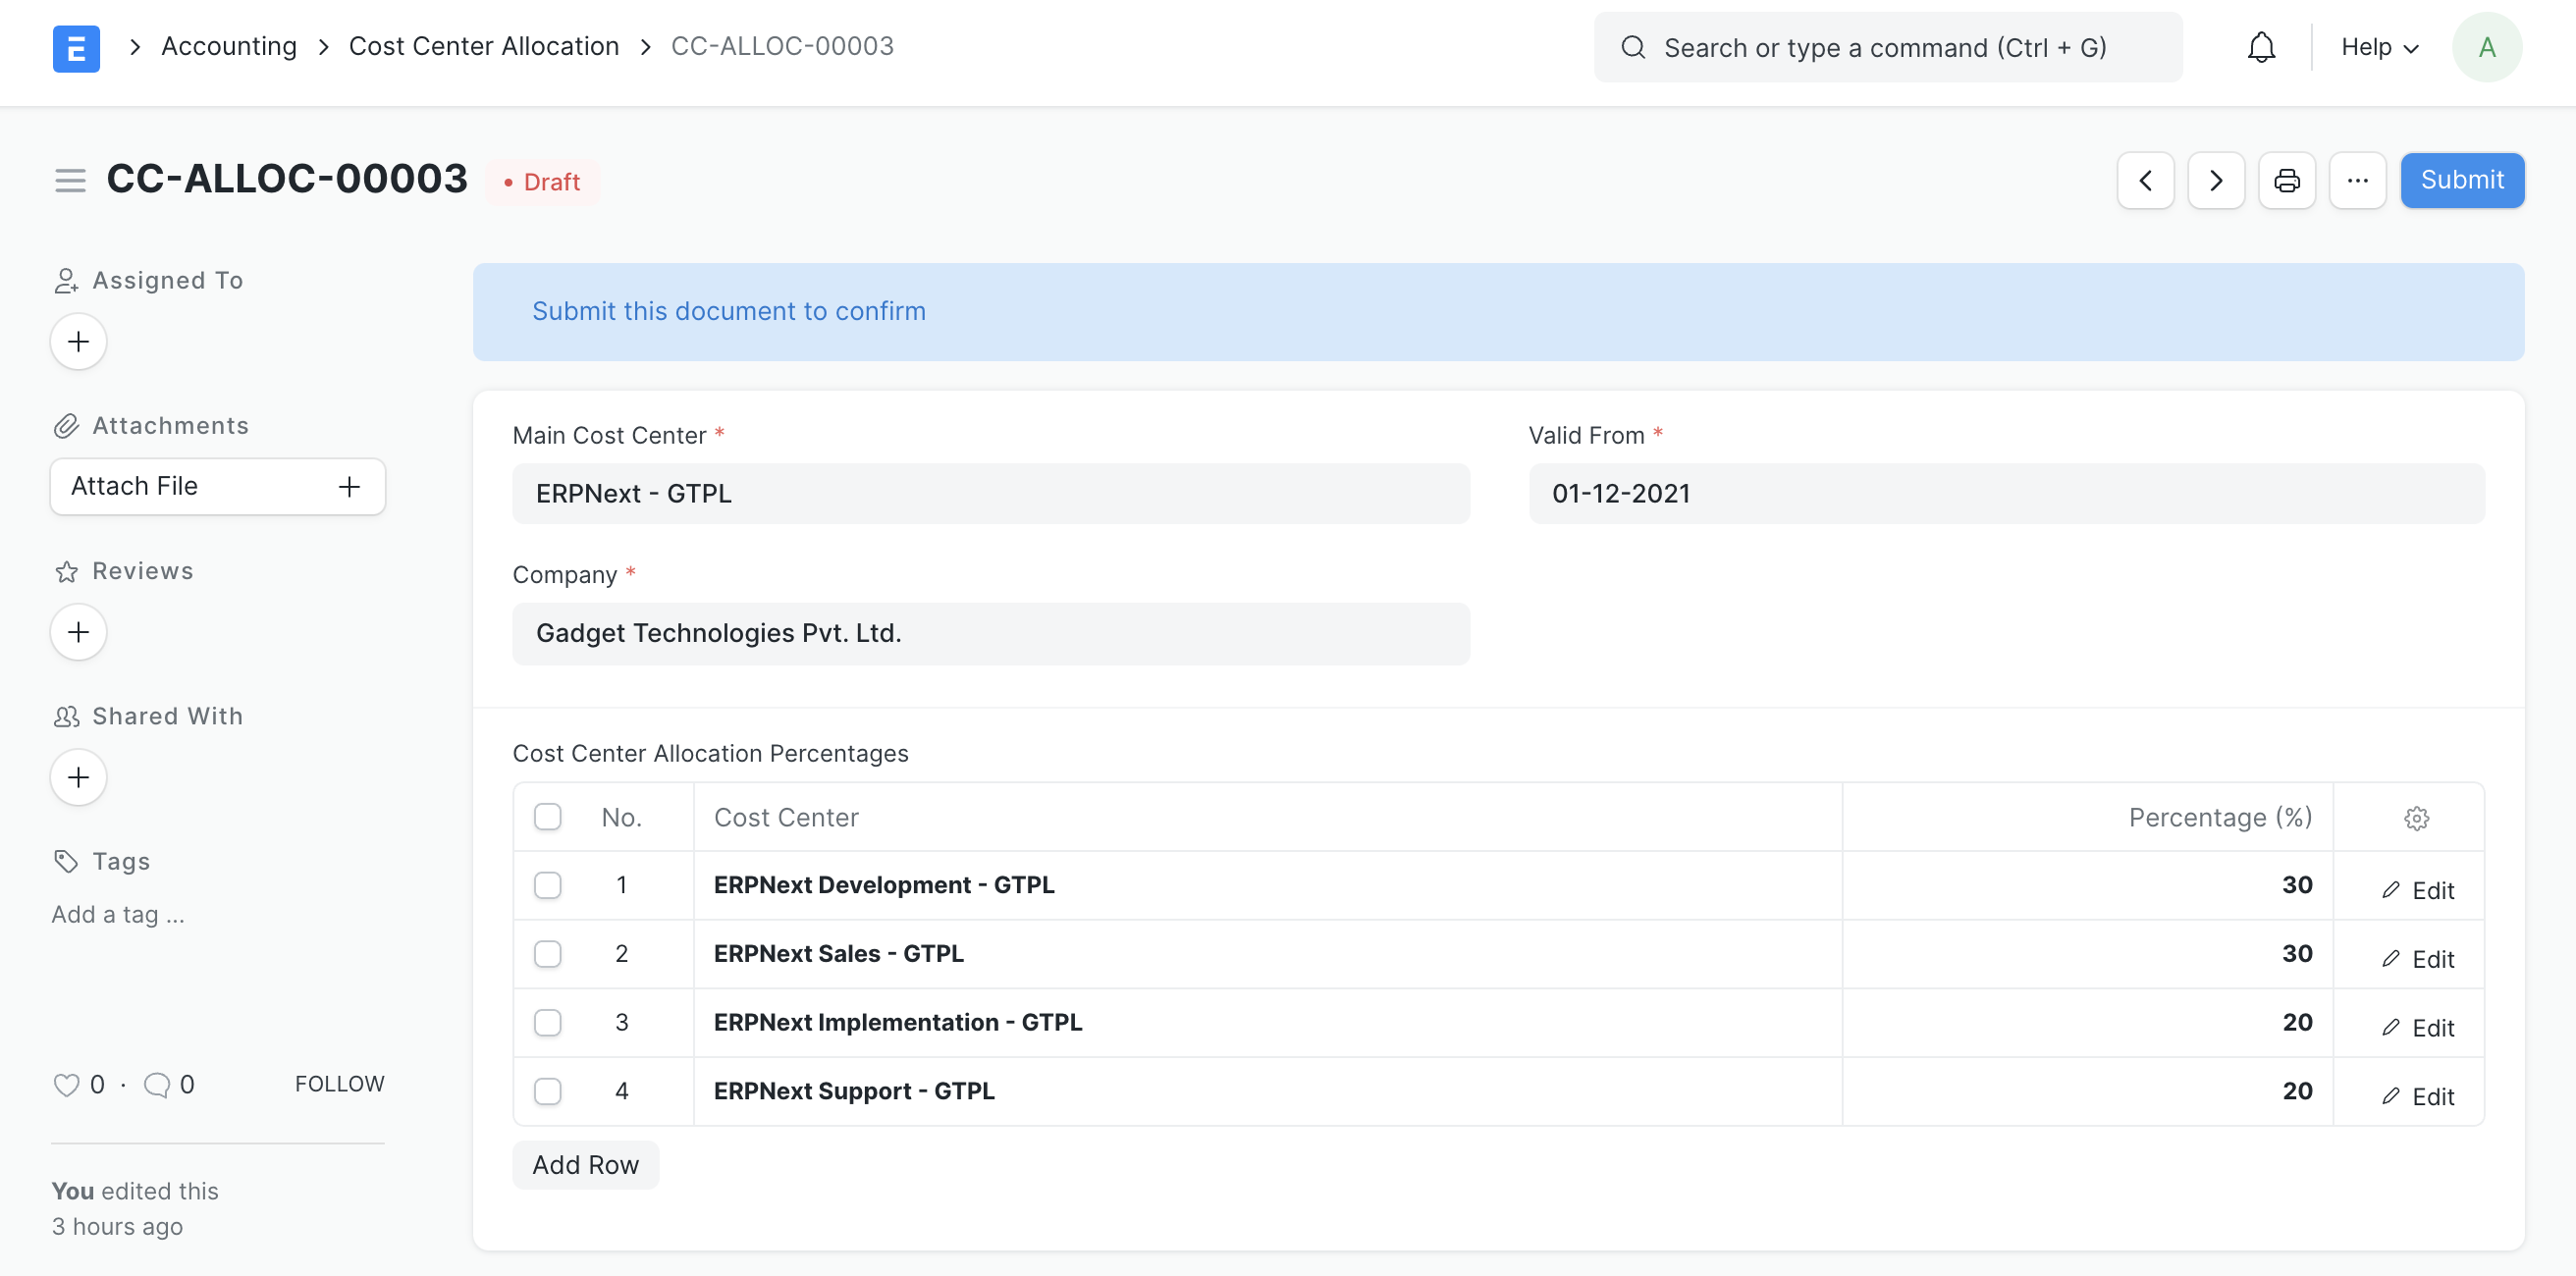
Task: Click the sidebar toggle beside CC-ALLOC-00003
Action: pyautogui.click(x=70, y=180)
